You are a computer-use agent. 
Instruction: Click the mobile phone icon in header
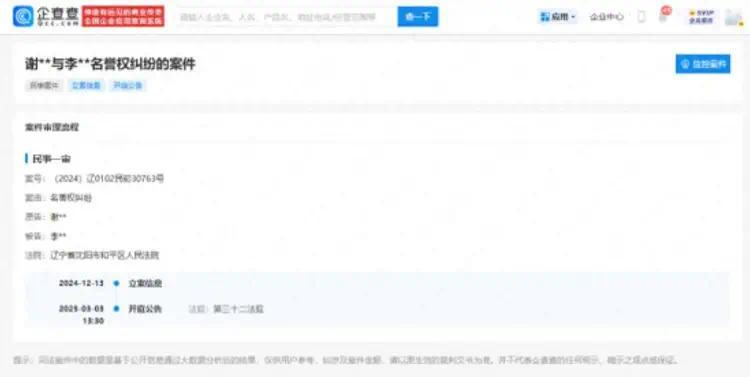pos(641,17)
